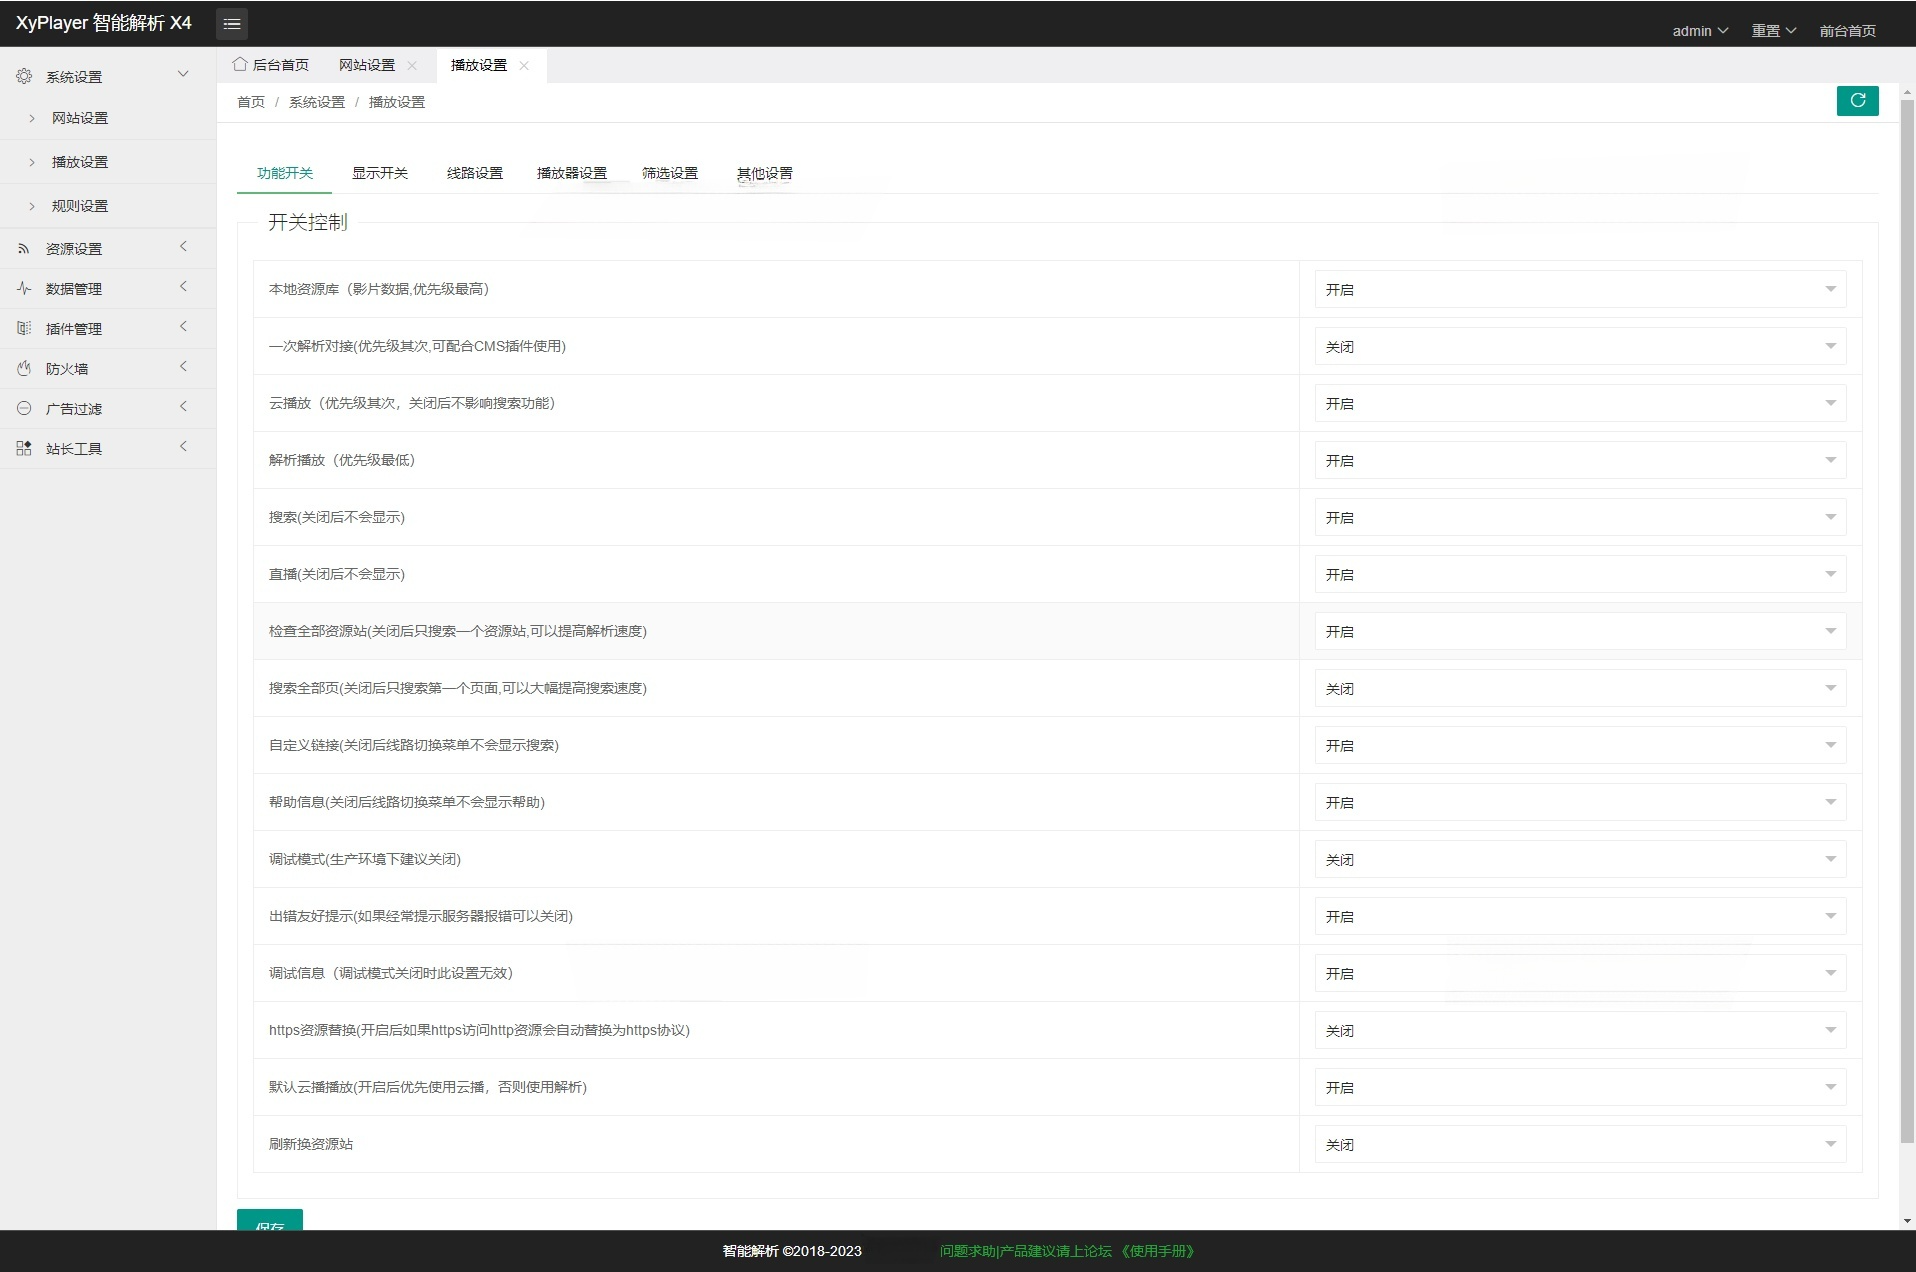This screenshot has height=1272, width=1916.
Task: Click the refresh icon above the settings panel
Action: coord(1857,100)
